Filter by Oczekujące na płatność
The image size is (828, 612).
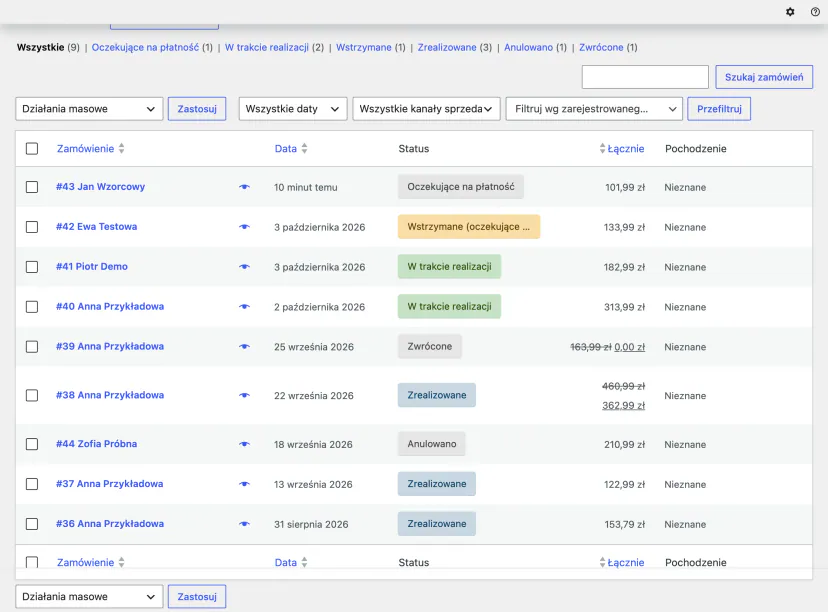coord(145,48)
